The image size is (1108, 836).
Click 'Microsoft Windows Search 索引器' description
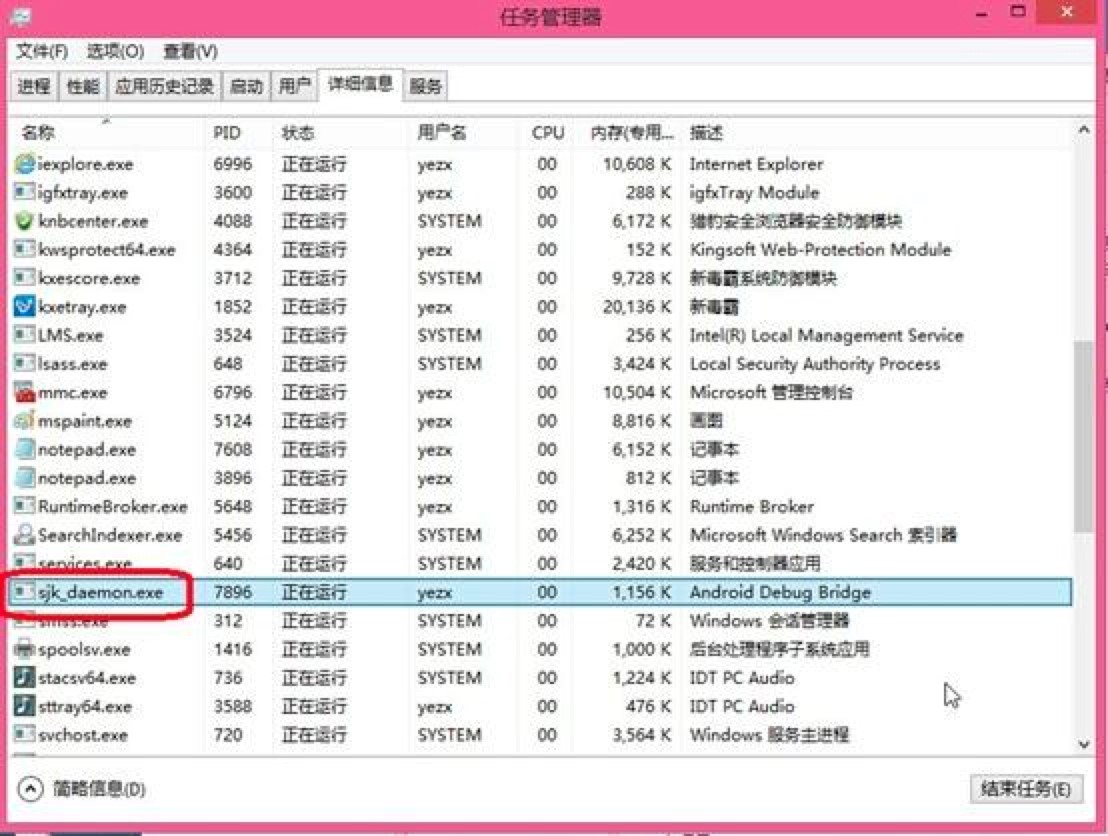coord(823,535)
